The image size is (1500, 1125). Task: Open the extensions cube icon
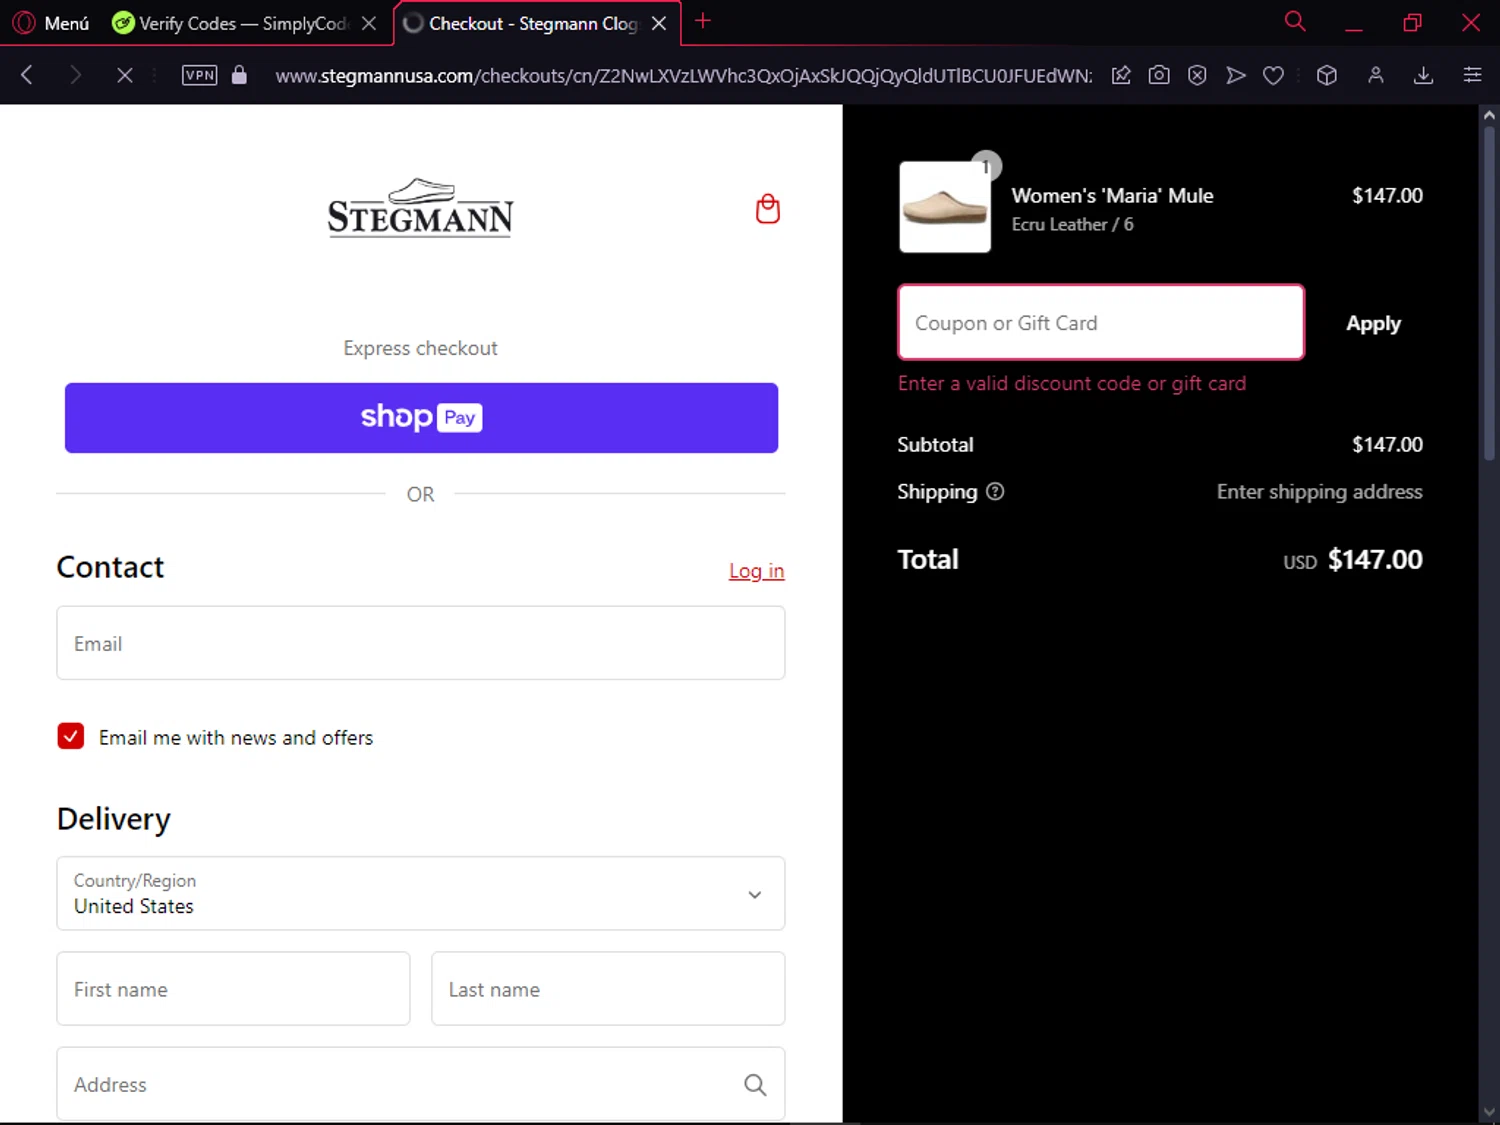click(1327, 75)
